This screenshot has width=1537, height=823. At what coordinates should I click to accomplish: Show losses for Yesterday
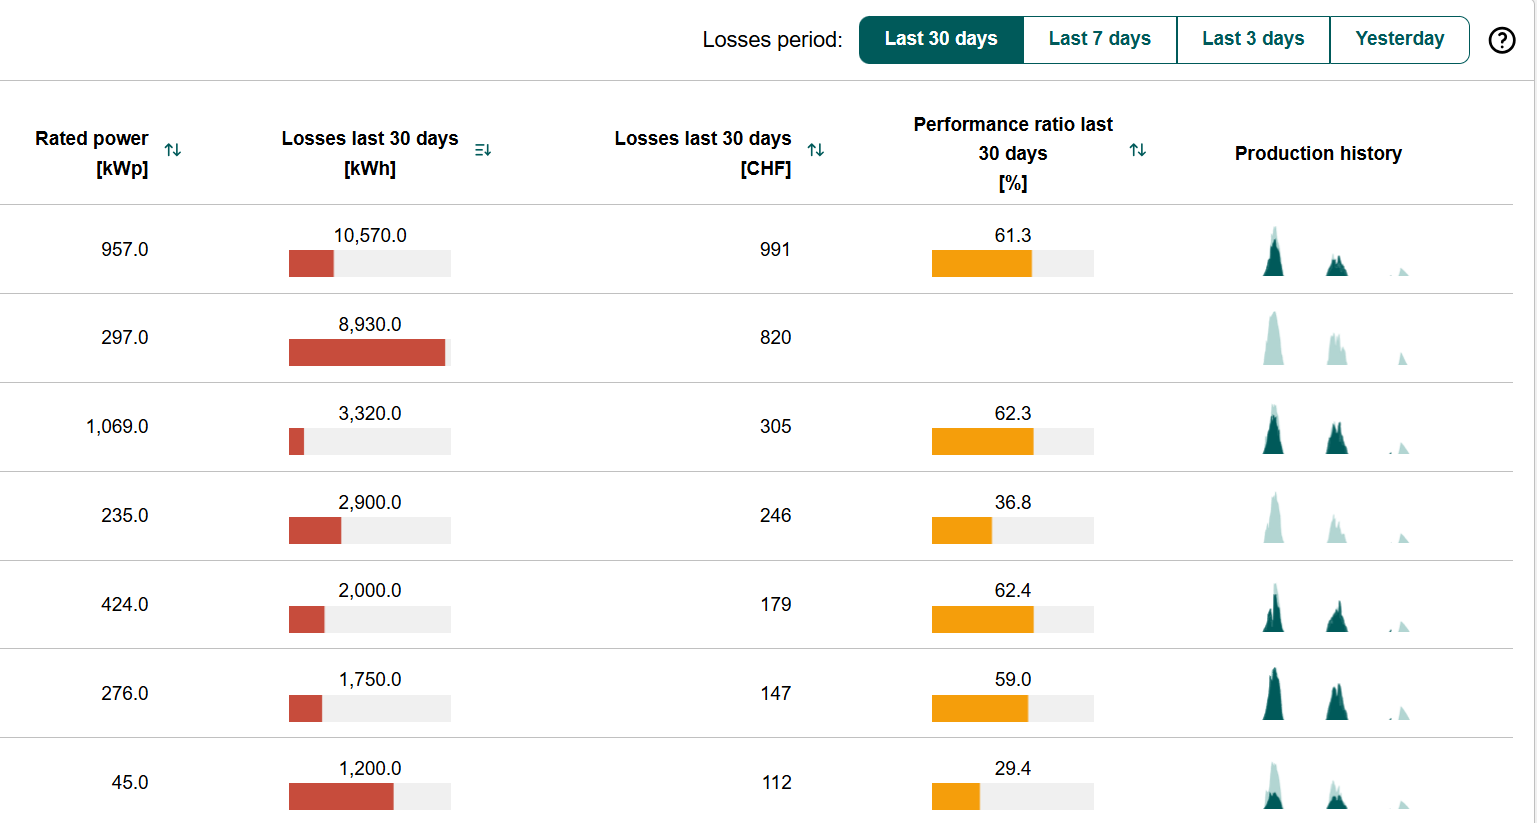(x=1399, y=40)
